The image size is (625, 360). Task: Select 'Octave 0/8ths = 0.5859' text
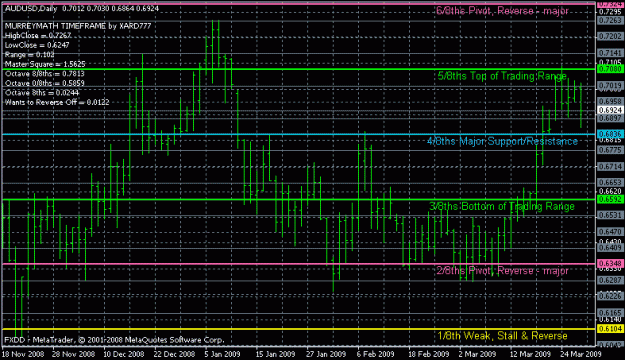pyautogui.click(x=45, y=83)
